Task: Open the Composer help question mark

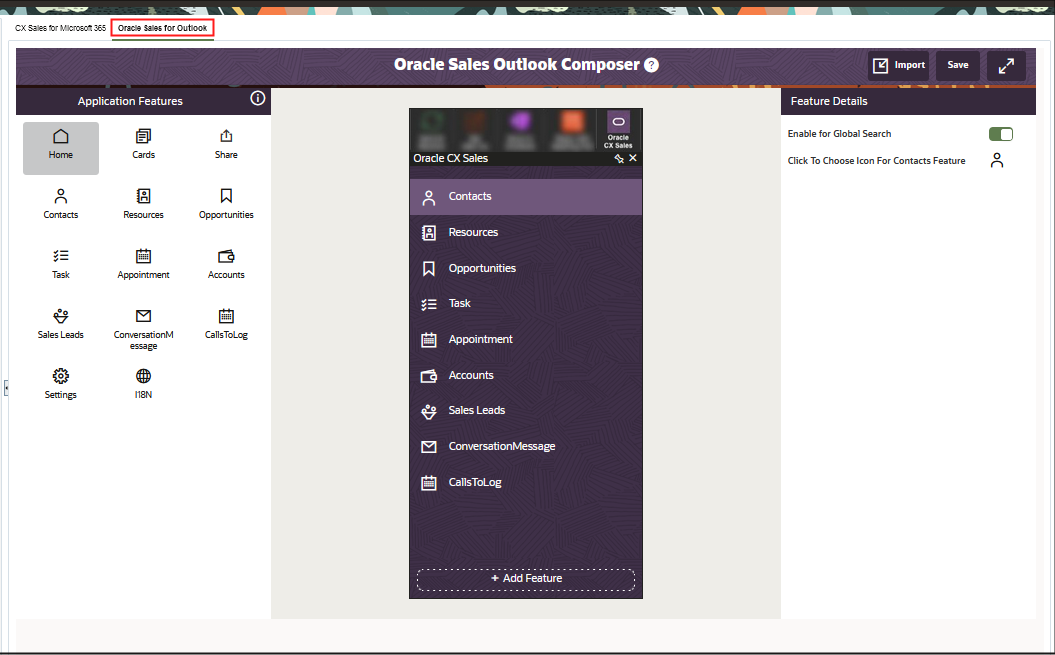Action: 651,65
